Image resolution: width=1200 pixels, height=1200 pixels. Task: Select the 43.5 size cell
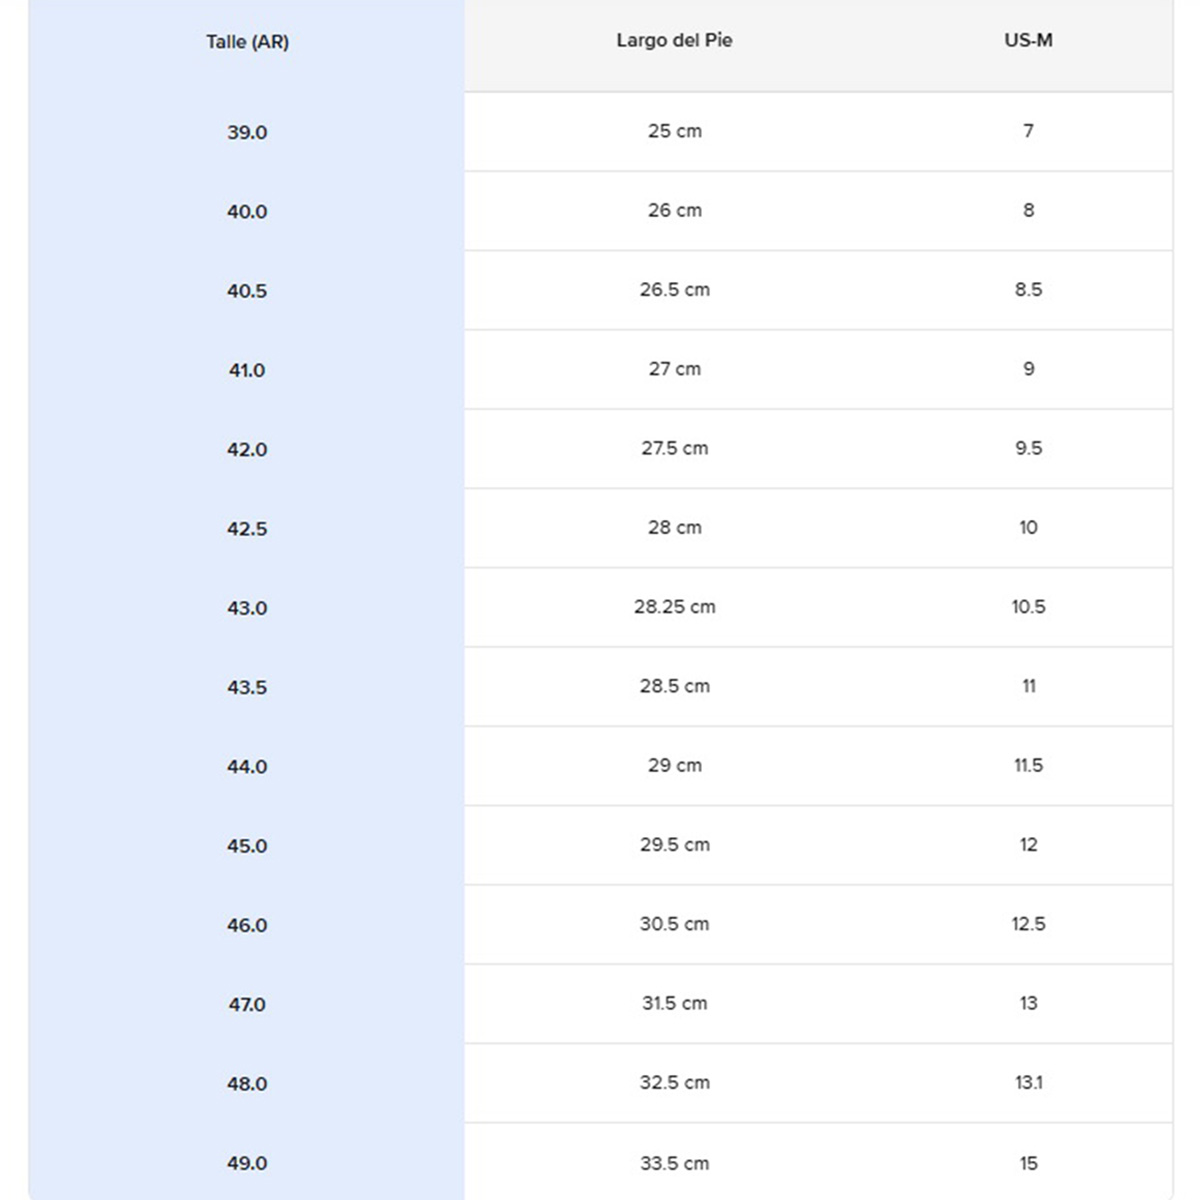(x=247, y=688)
